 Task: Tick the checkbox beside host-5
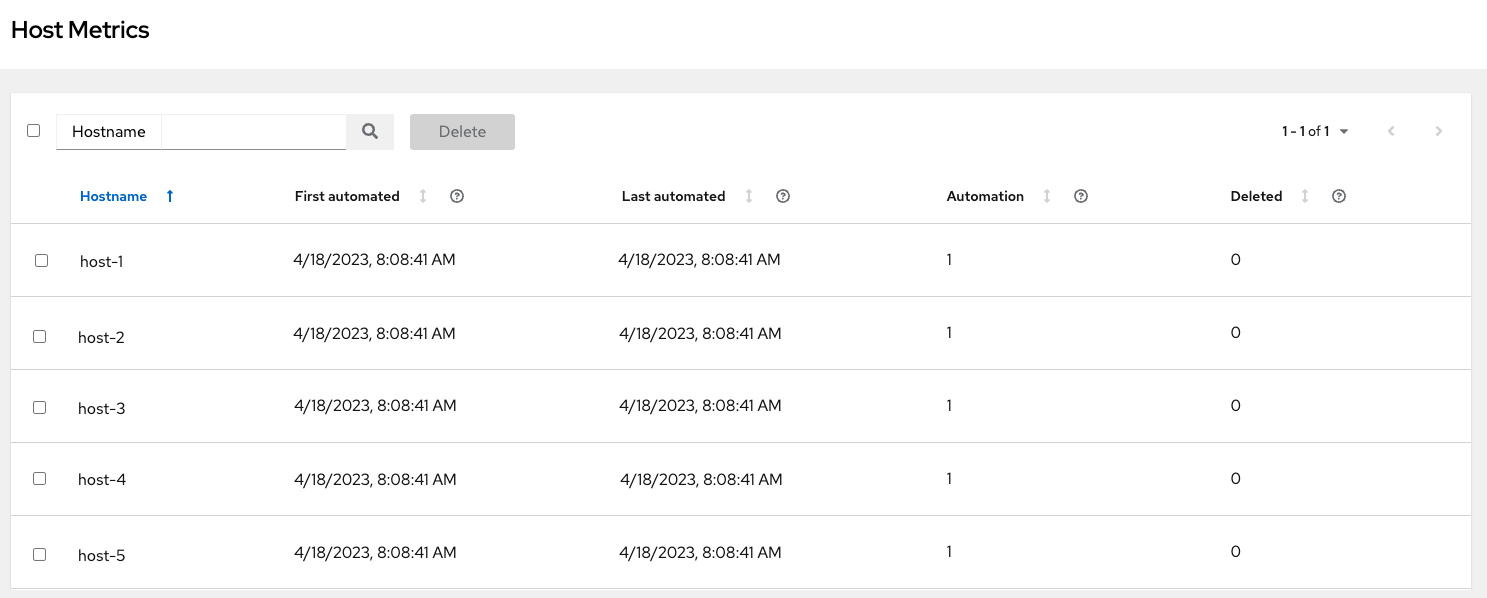coord(39,553)
